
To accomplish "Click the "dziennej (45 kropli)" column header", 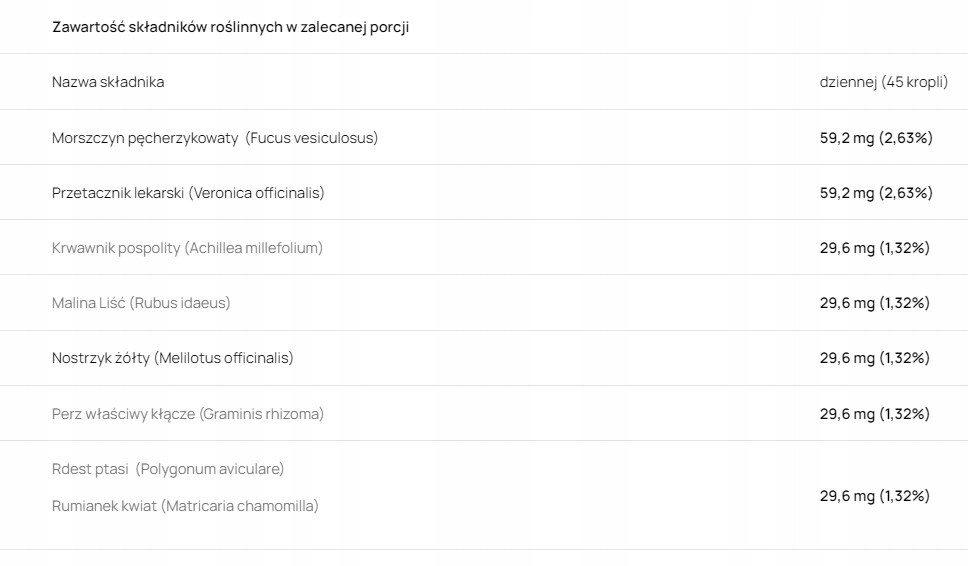I will pos(883,82).
